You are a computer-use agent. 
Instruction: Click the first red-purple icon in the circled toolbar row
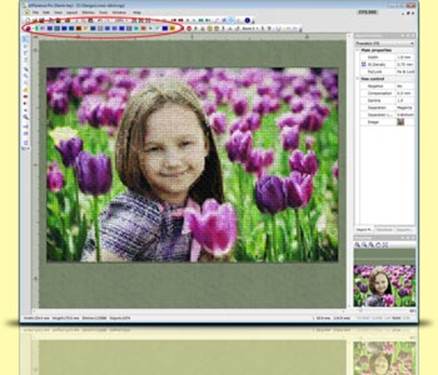[x=28, y=29]
